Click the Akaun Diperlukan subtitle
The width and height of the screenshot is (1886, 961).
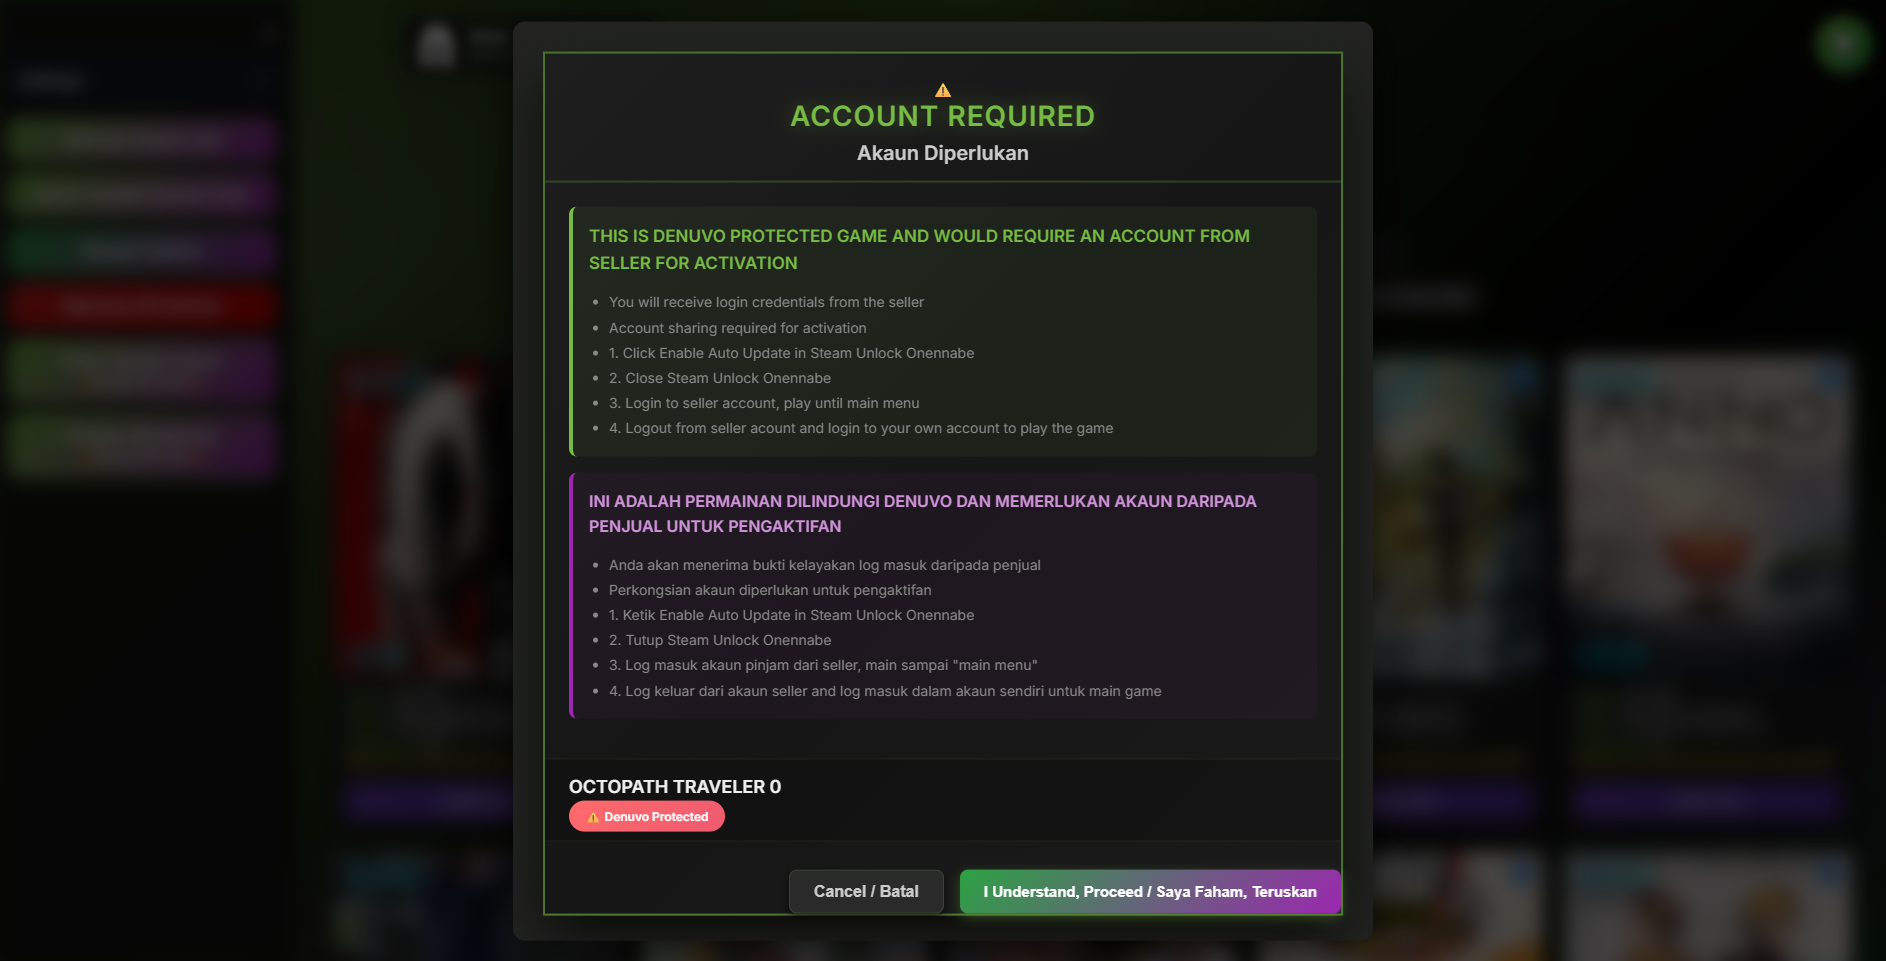point(943,153)
